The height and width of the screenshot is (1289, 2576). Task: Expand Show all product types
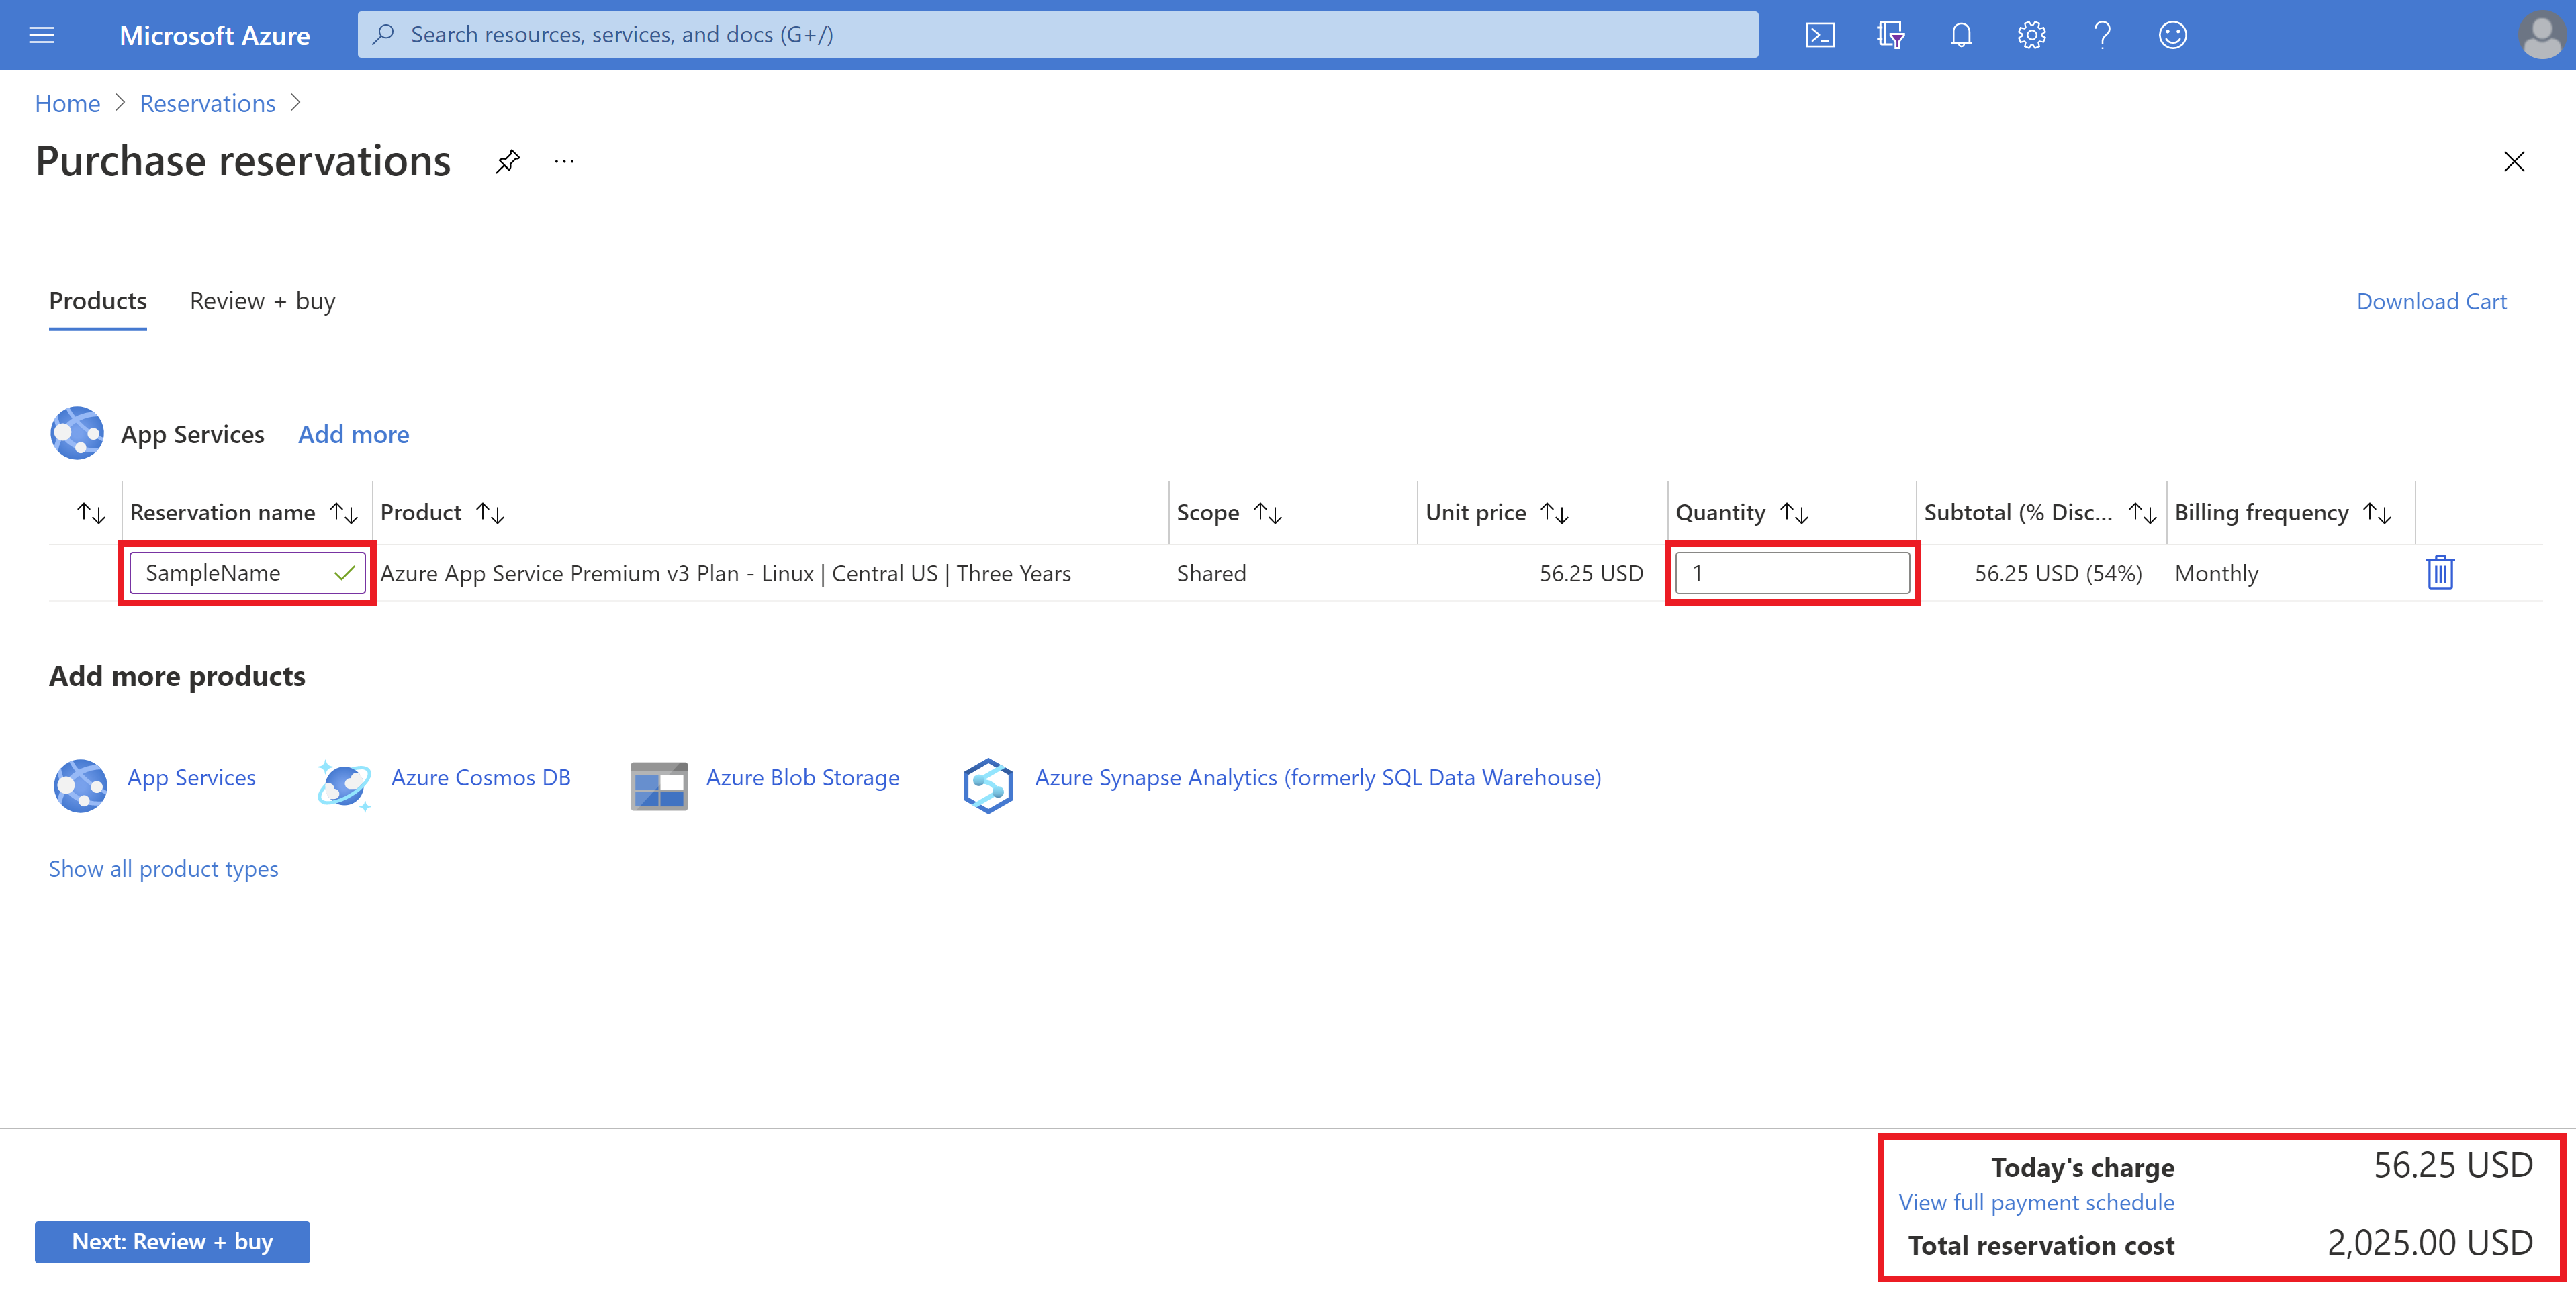[163, 868]
